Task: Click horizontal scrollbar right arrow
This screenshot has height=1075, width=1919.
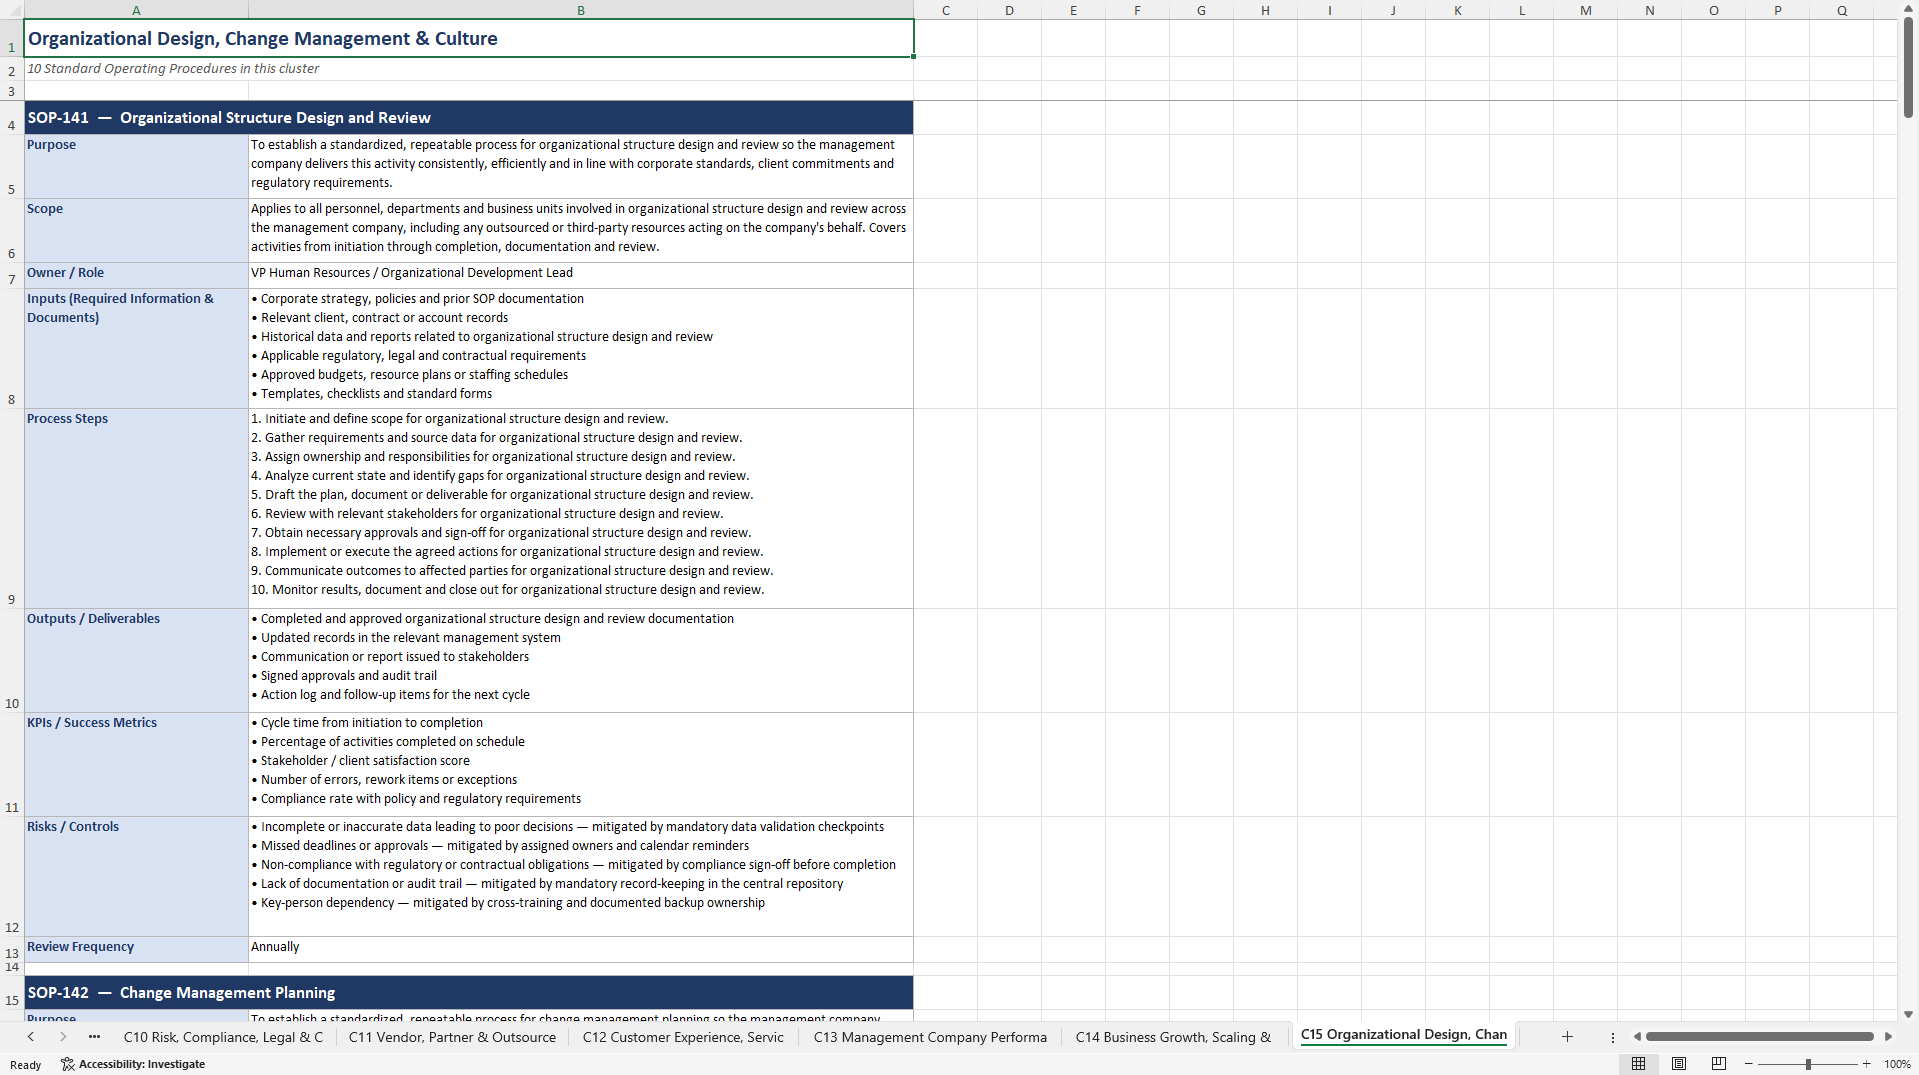Action: click(x=1888, y=1037)
